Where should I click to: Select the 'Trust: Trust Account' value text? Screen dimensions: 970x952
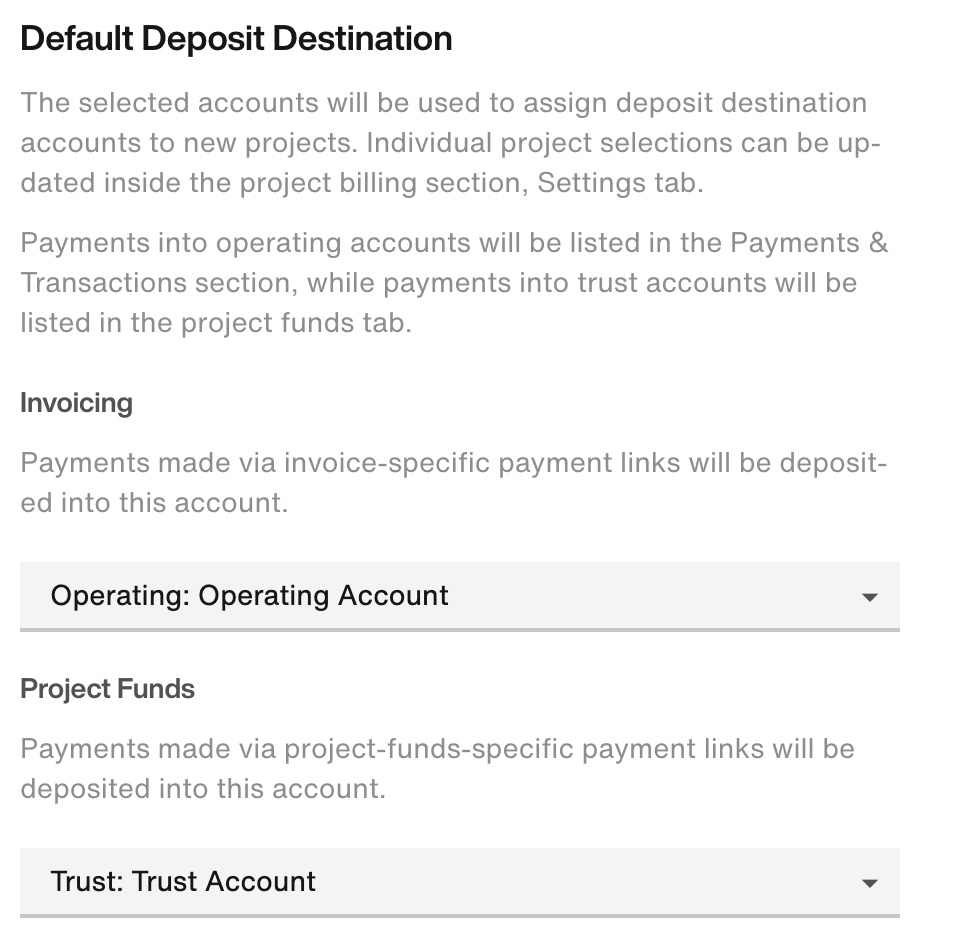click(183, 881)
